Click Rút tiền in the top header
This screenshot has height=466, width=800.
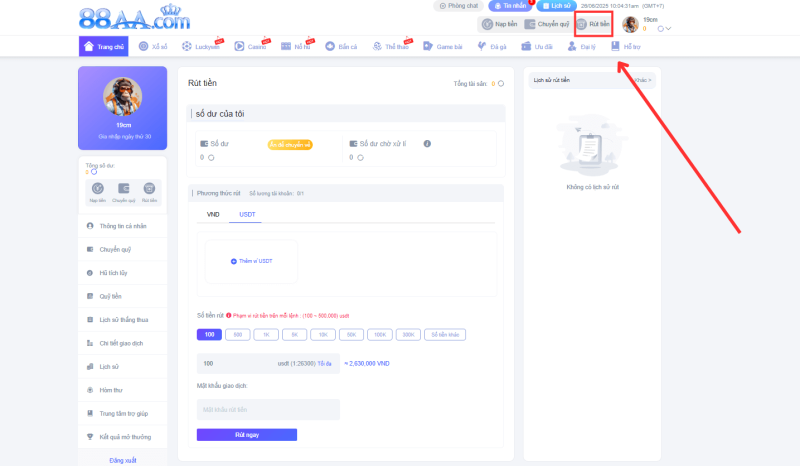tap(593, 24)
